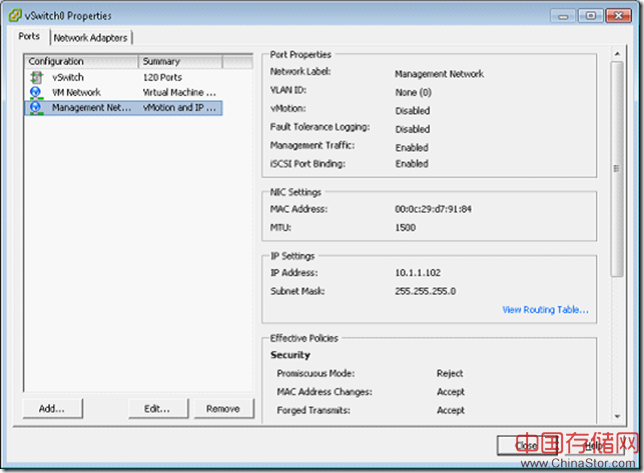Close the window with the red X
The height and width of the screenshot is (473, 644).
[619, 16]
